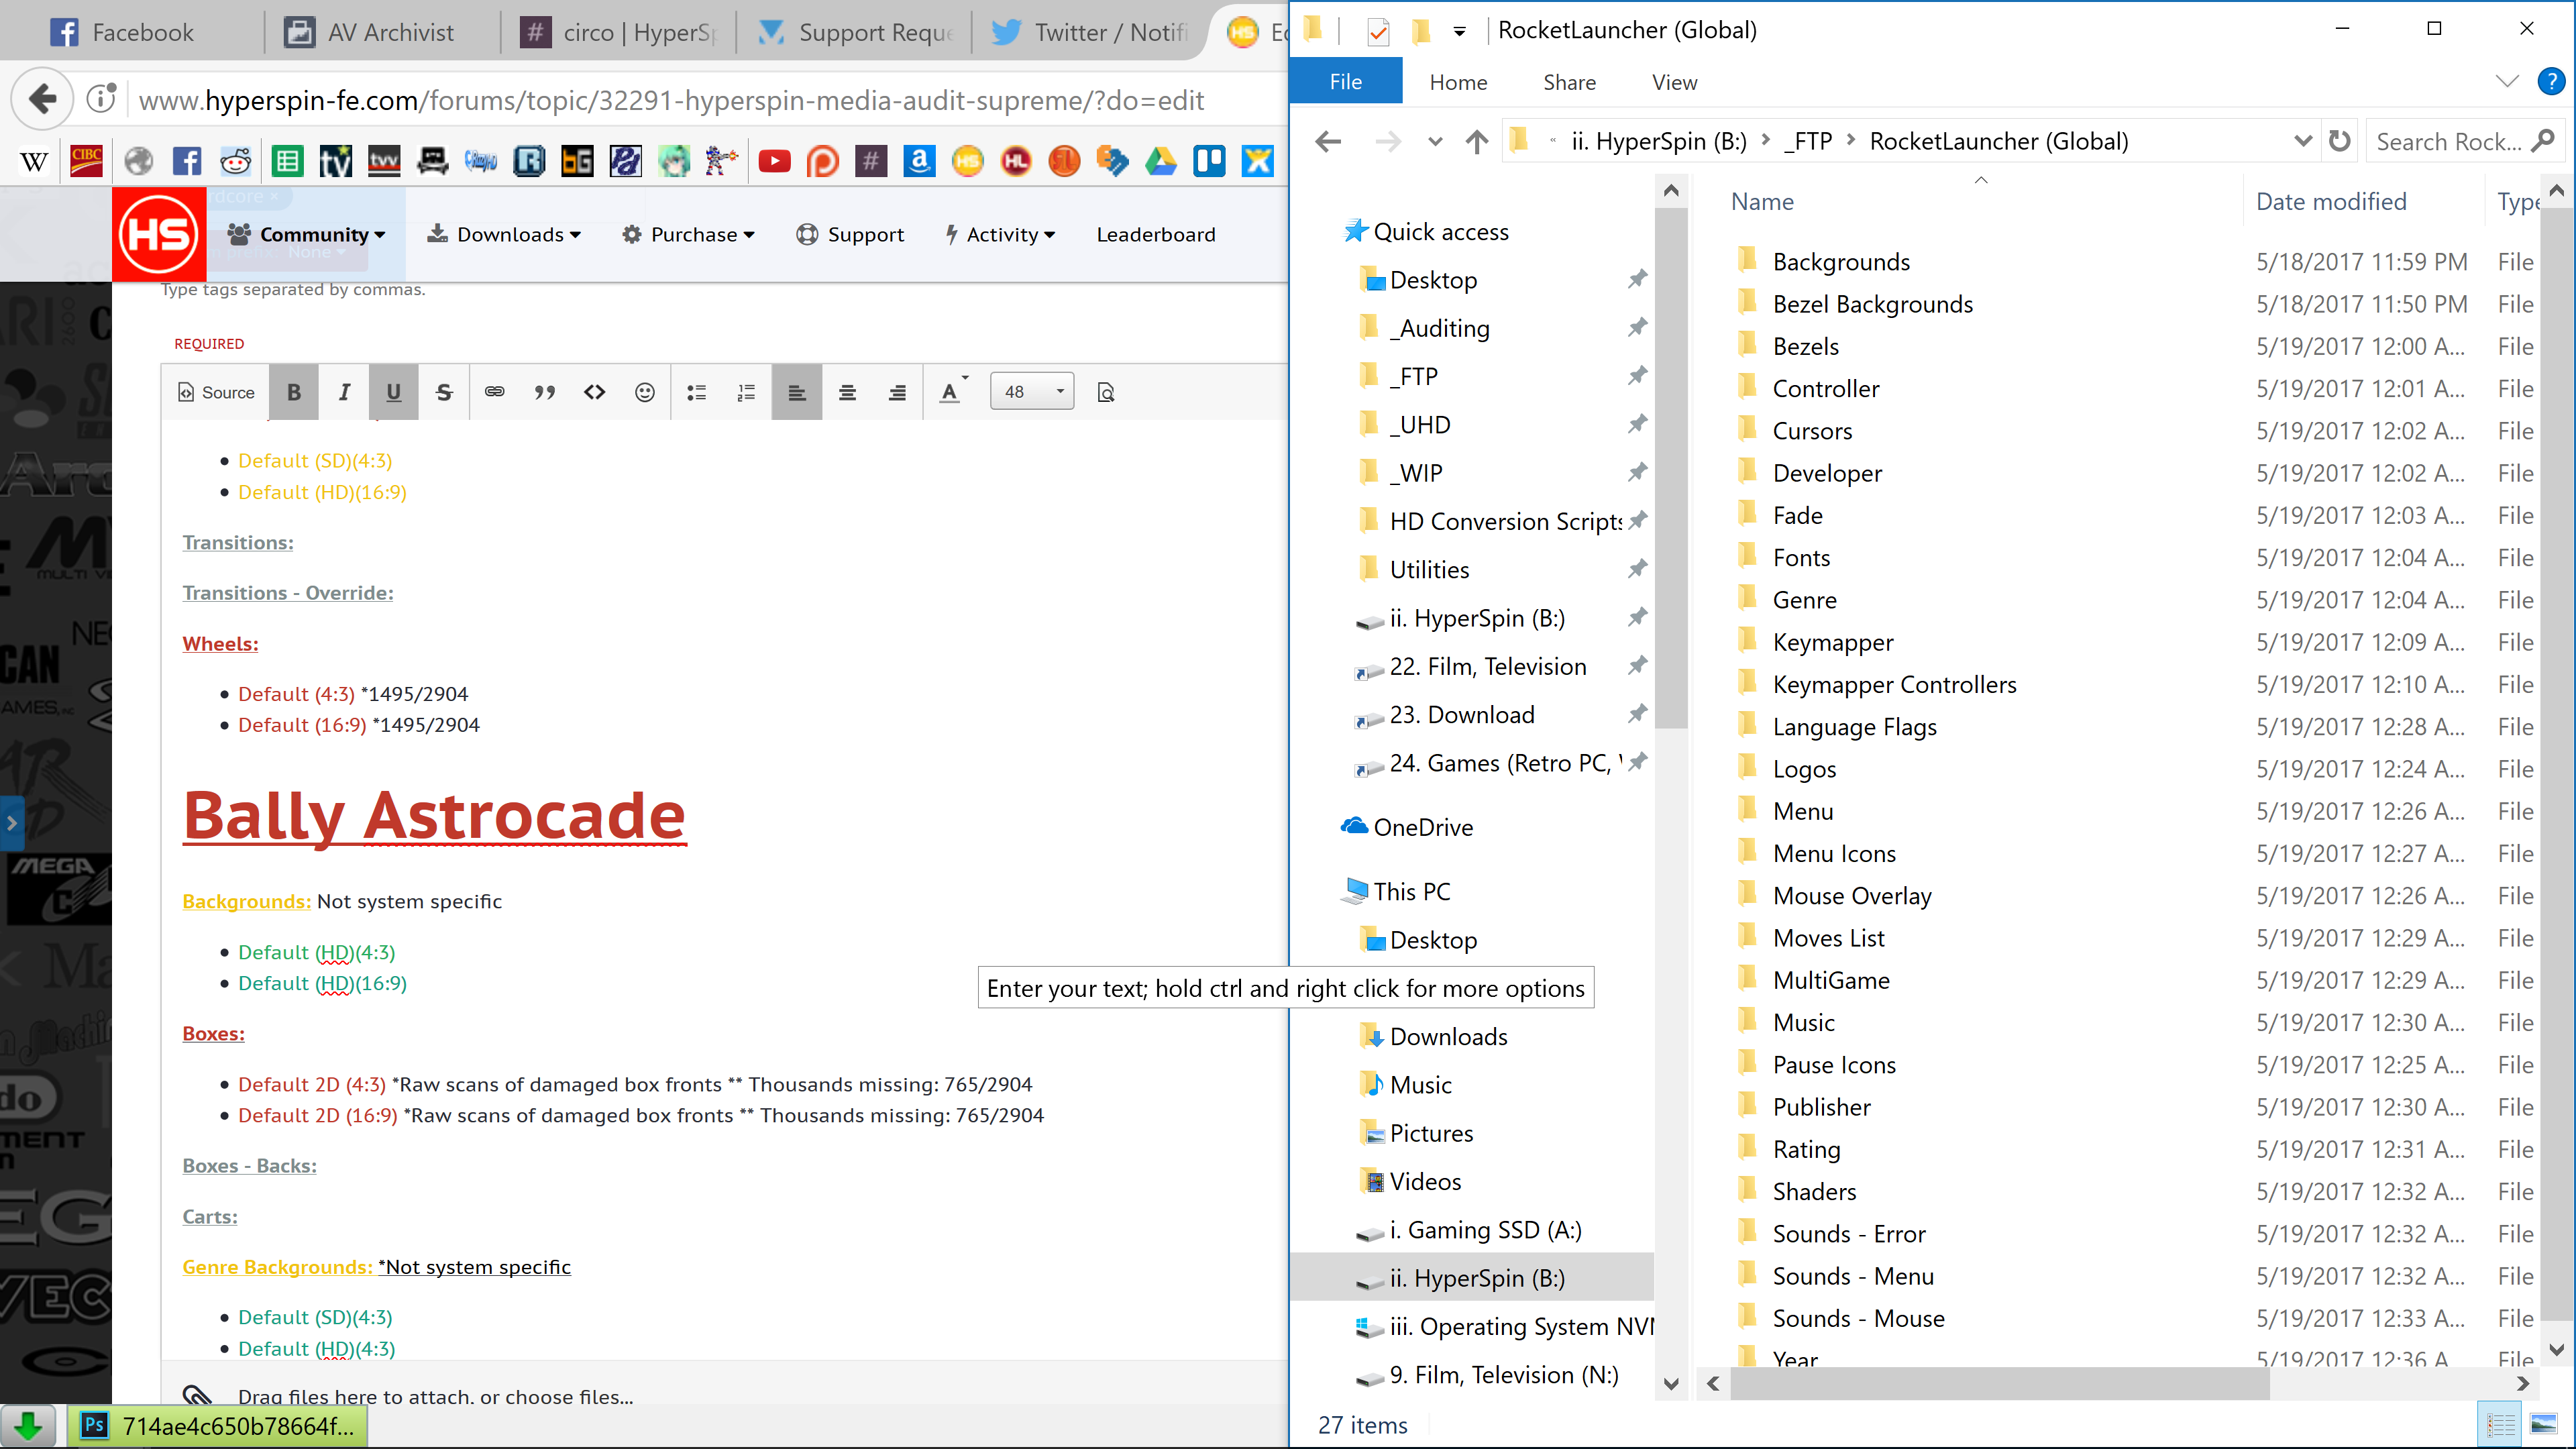Open Customize Quick Access Toolbar dropdown
This screenshot has width=2576, height=1449.
click(x=1459, y=31)
